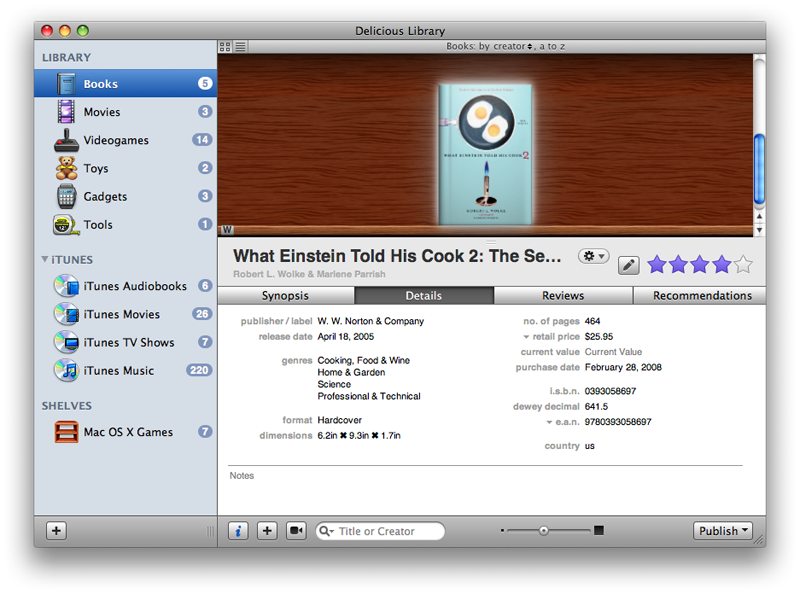Viewport: 800px width, 594px height.
Task: Expand the e.a.n. disclosure arrow
Action: (549, 423)
